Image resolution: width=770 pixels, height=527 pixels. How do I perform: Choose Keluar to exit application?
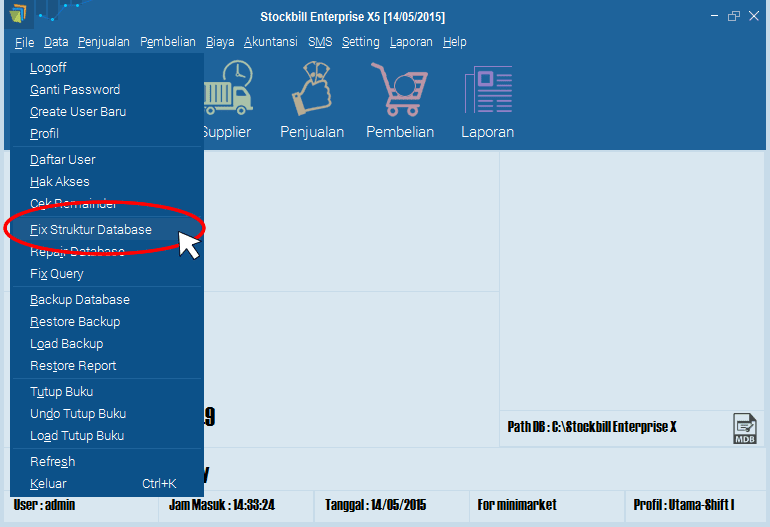coord(107,484)
